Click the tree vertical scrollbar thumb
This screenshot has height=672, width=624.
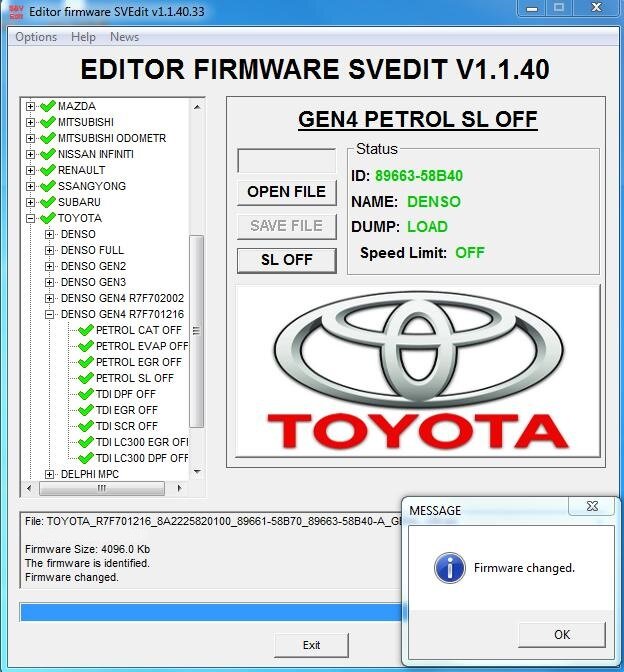coord(197,331)
